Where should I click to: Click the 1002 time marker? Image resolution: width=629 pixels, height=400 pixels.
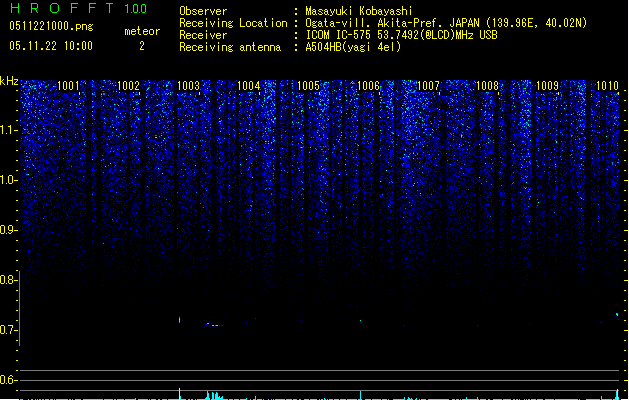[x=128, y=85]
